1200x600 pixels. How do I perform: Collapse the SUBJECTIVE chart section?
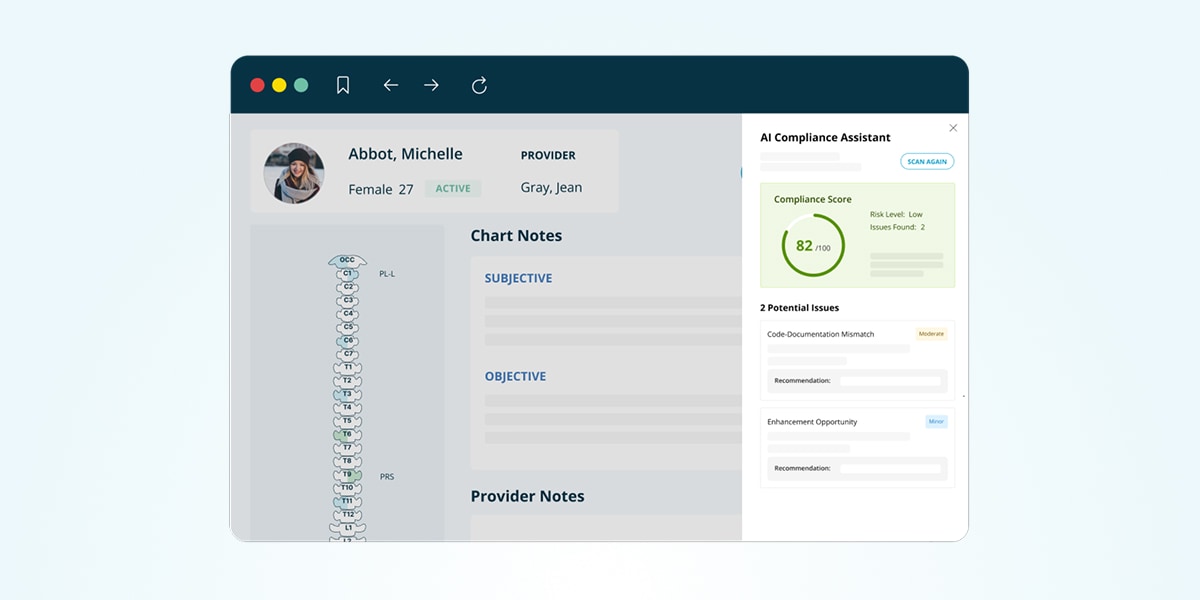click(518, 278)
